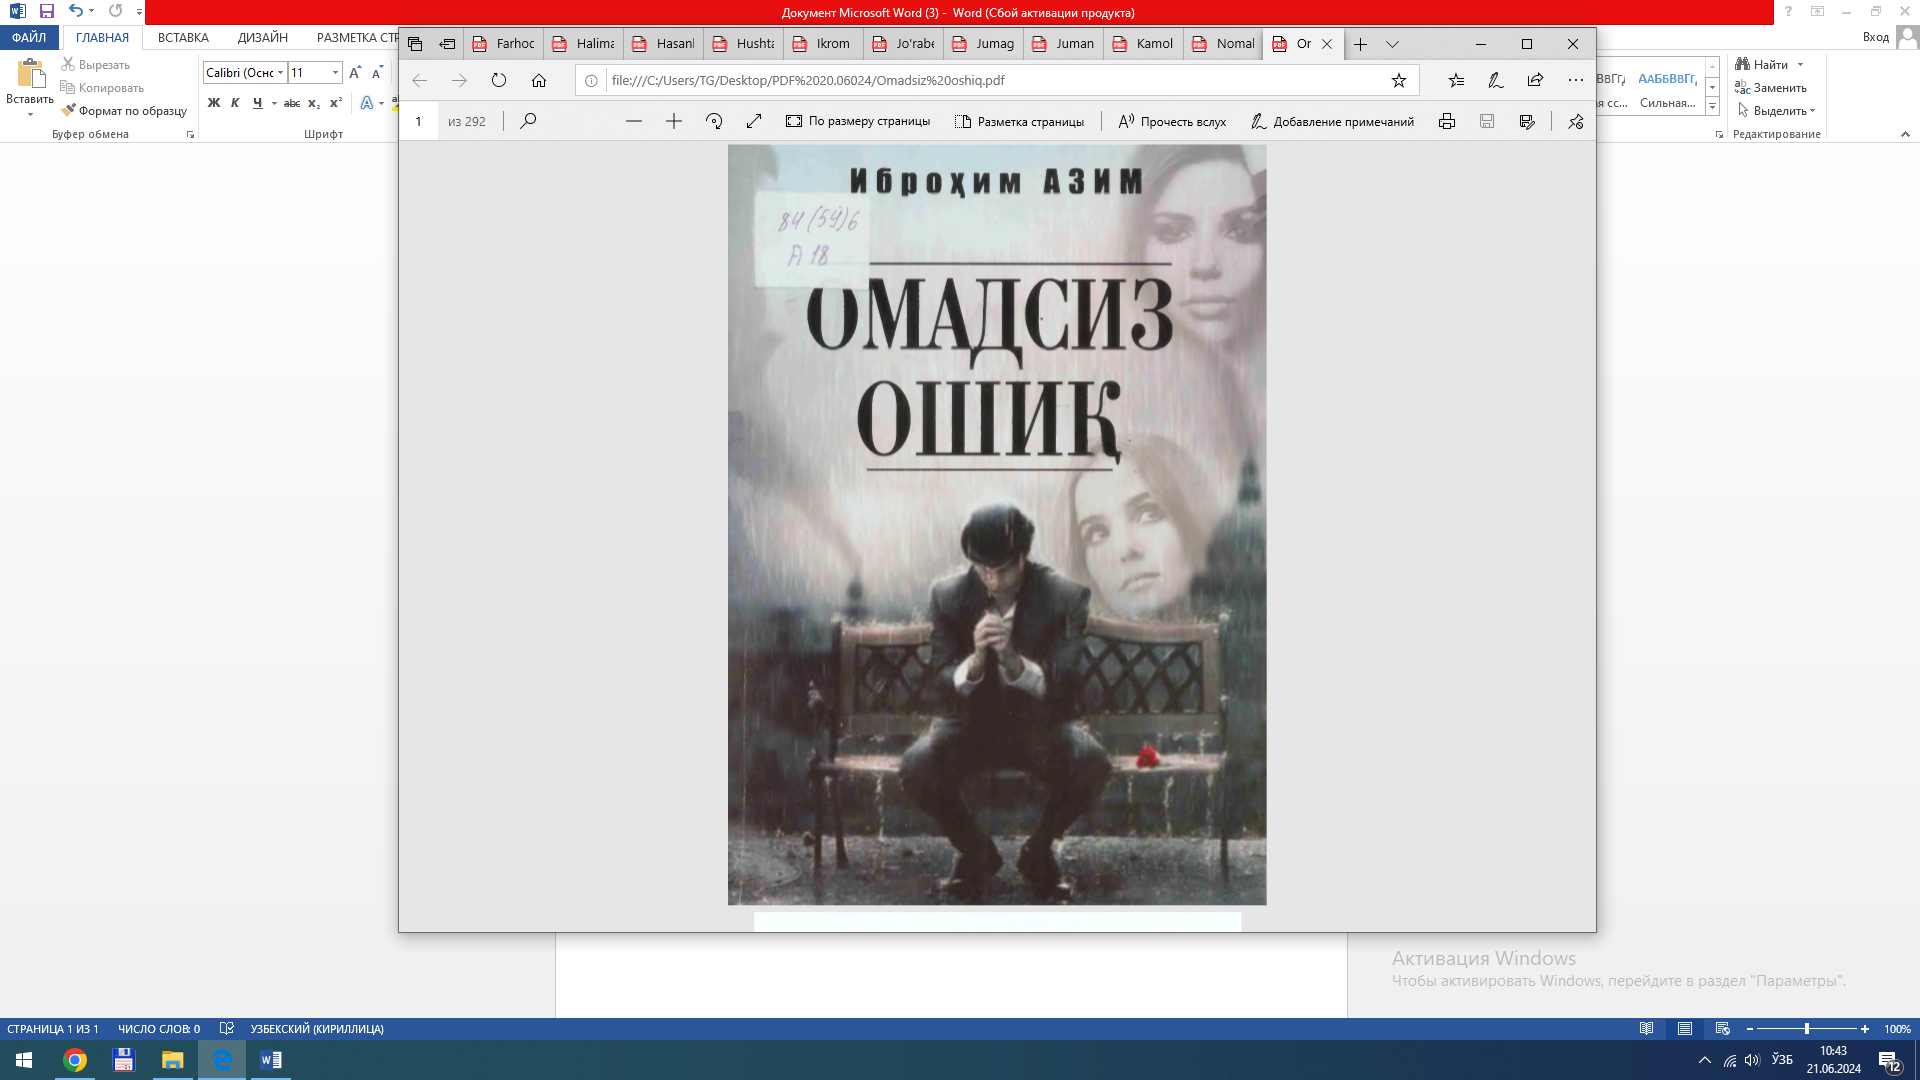This screenshot has height=1080, width=1920.
Task: Save the PDF using the save icon
Action: click(x=1487, y=120)
